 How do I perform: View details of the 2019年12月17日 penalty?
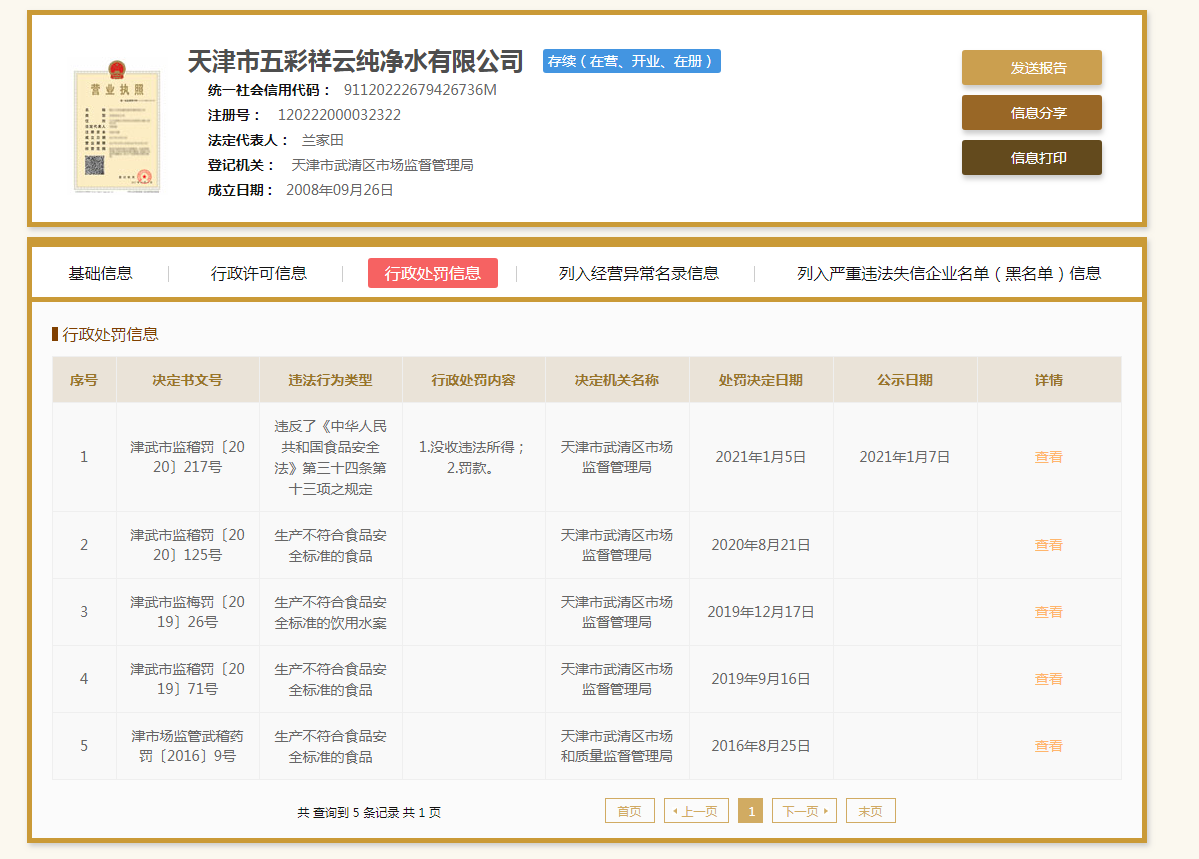[x=1048, y=612]
